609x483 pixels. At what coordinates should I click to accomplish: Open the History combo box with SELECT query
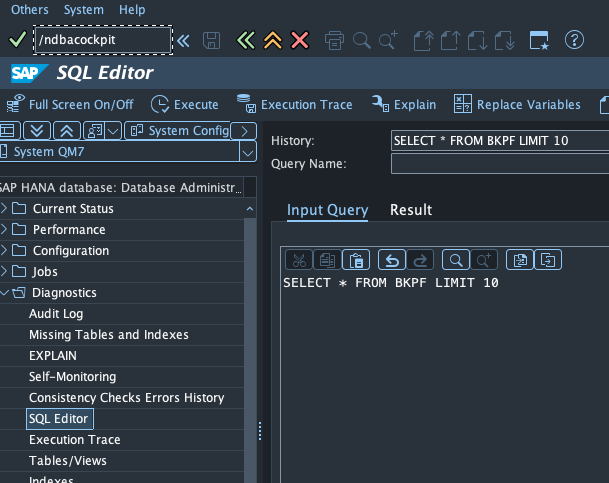[x=500, y=141]
